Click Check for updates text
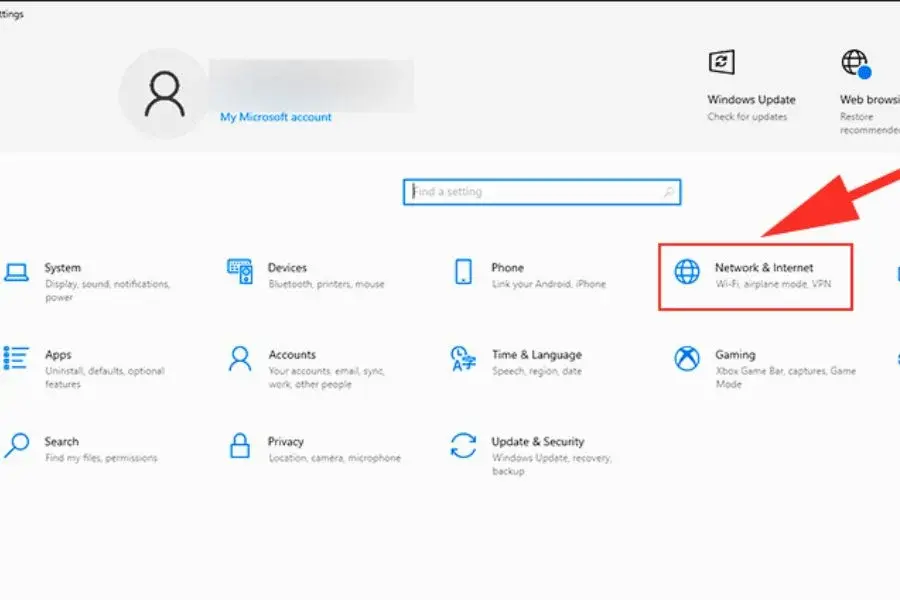 747,117
